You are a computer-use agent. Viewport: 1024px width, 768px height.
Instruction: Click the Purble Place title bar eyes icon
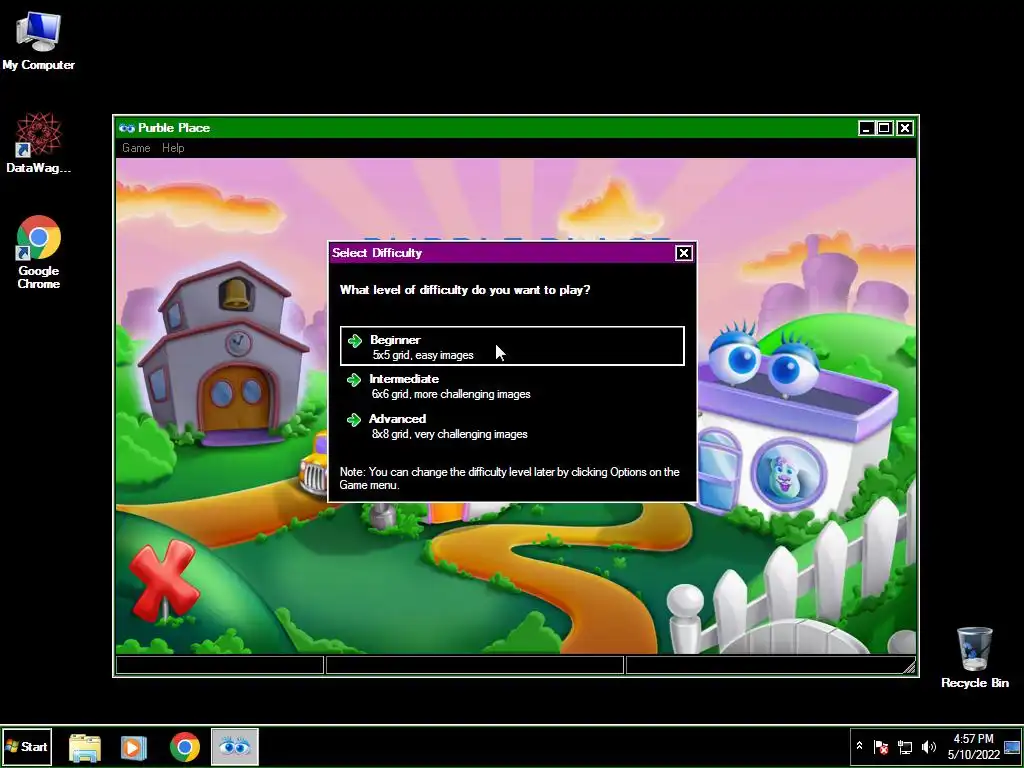127,128
